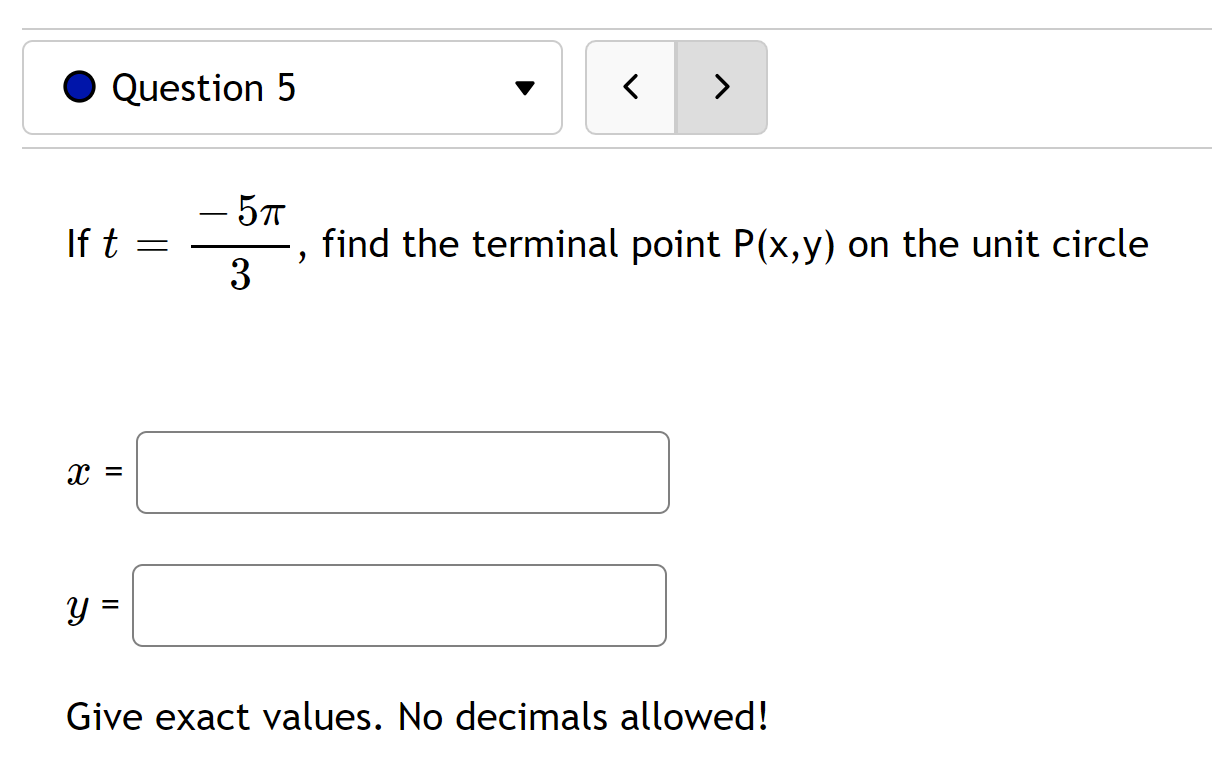Image resolution: width=1212 pixels, height=763 pixels.
Task: Click the right-pointing navigation arrow
Action: click(x=722, y=88)
